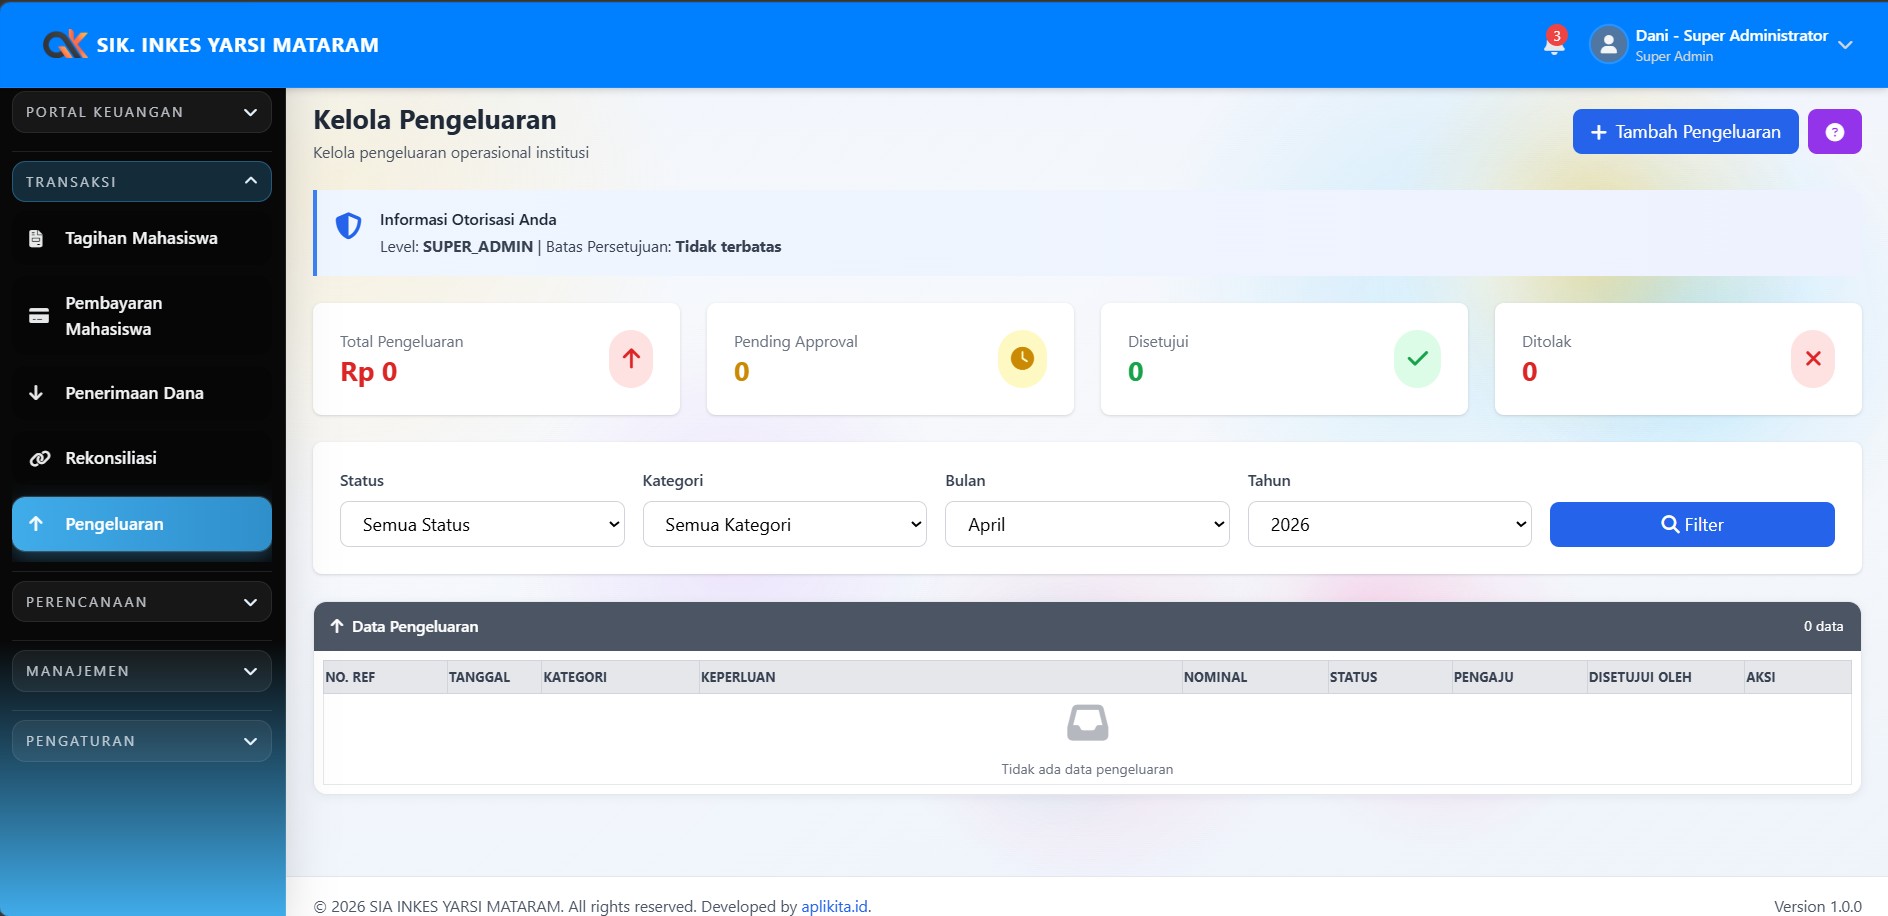
Task: Collapse the TRANSAKSI sidebar section
Action: tap(142, 182)
